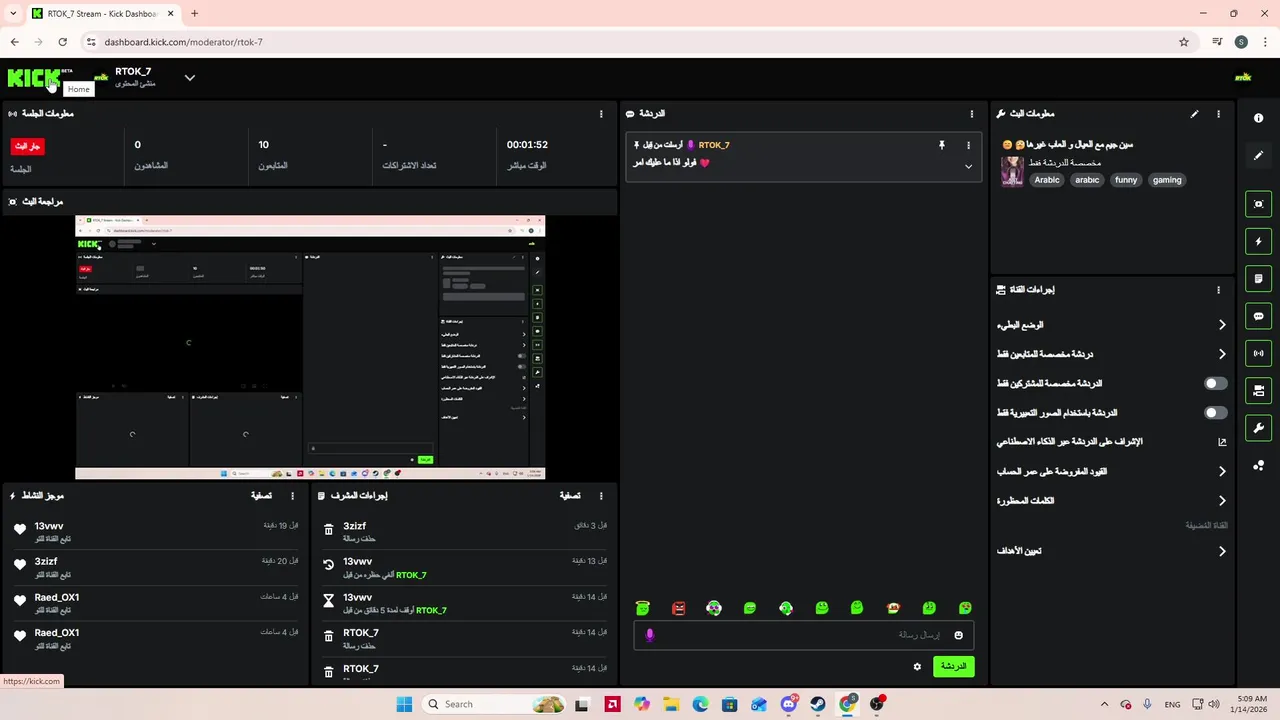The height and width of the screenshot is (720, 1280).
Task: Click filter button in moderator actions panel
Action: click(x=570, y=496)
